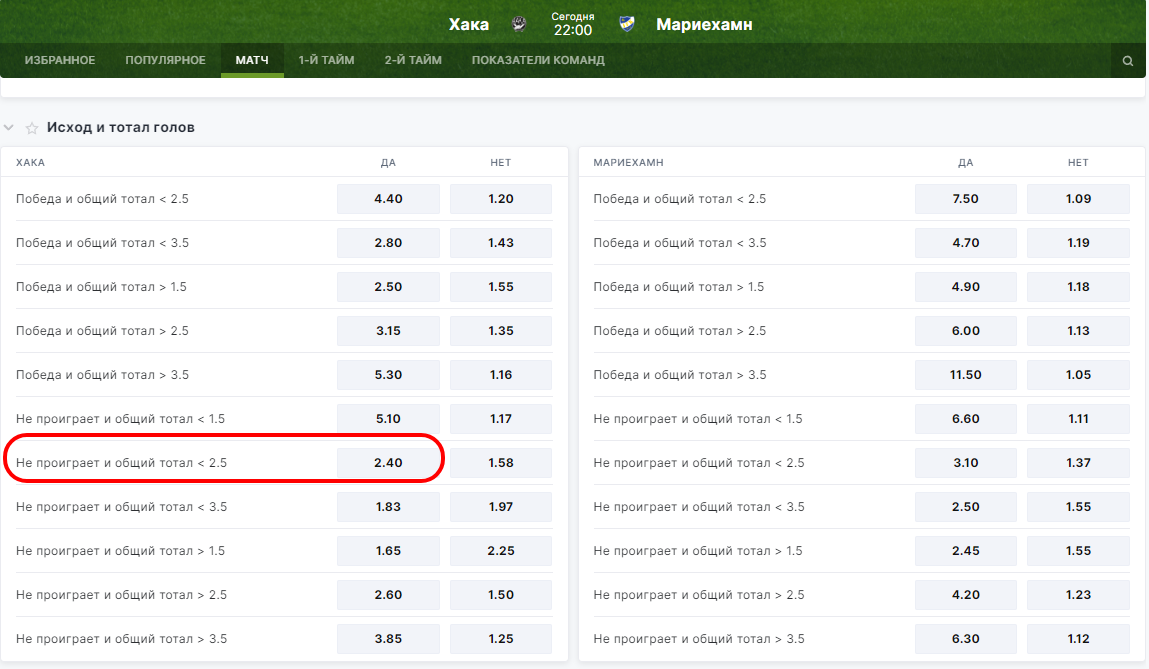
Task: Click the Хака team name in header
Action: 469,24
